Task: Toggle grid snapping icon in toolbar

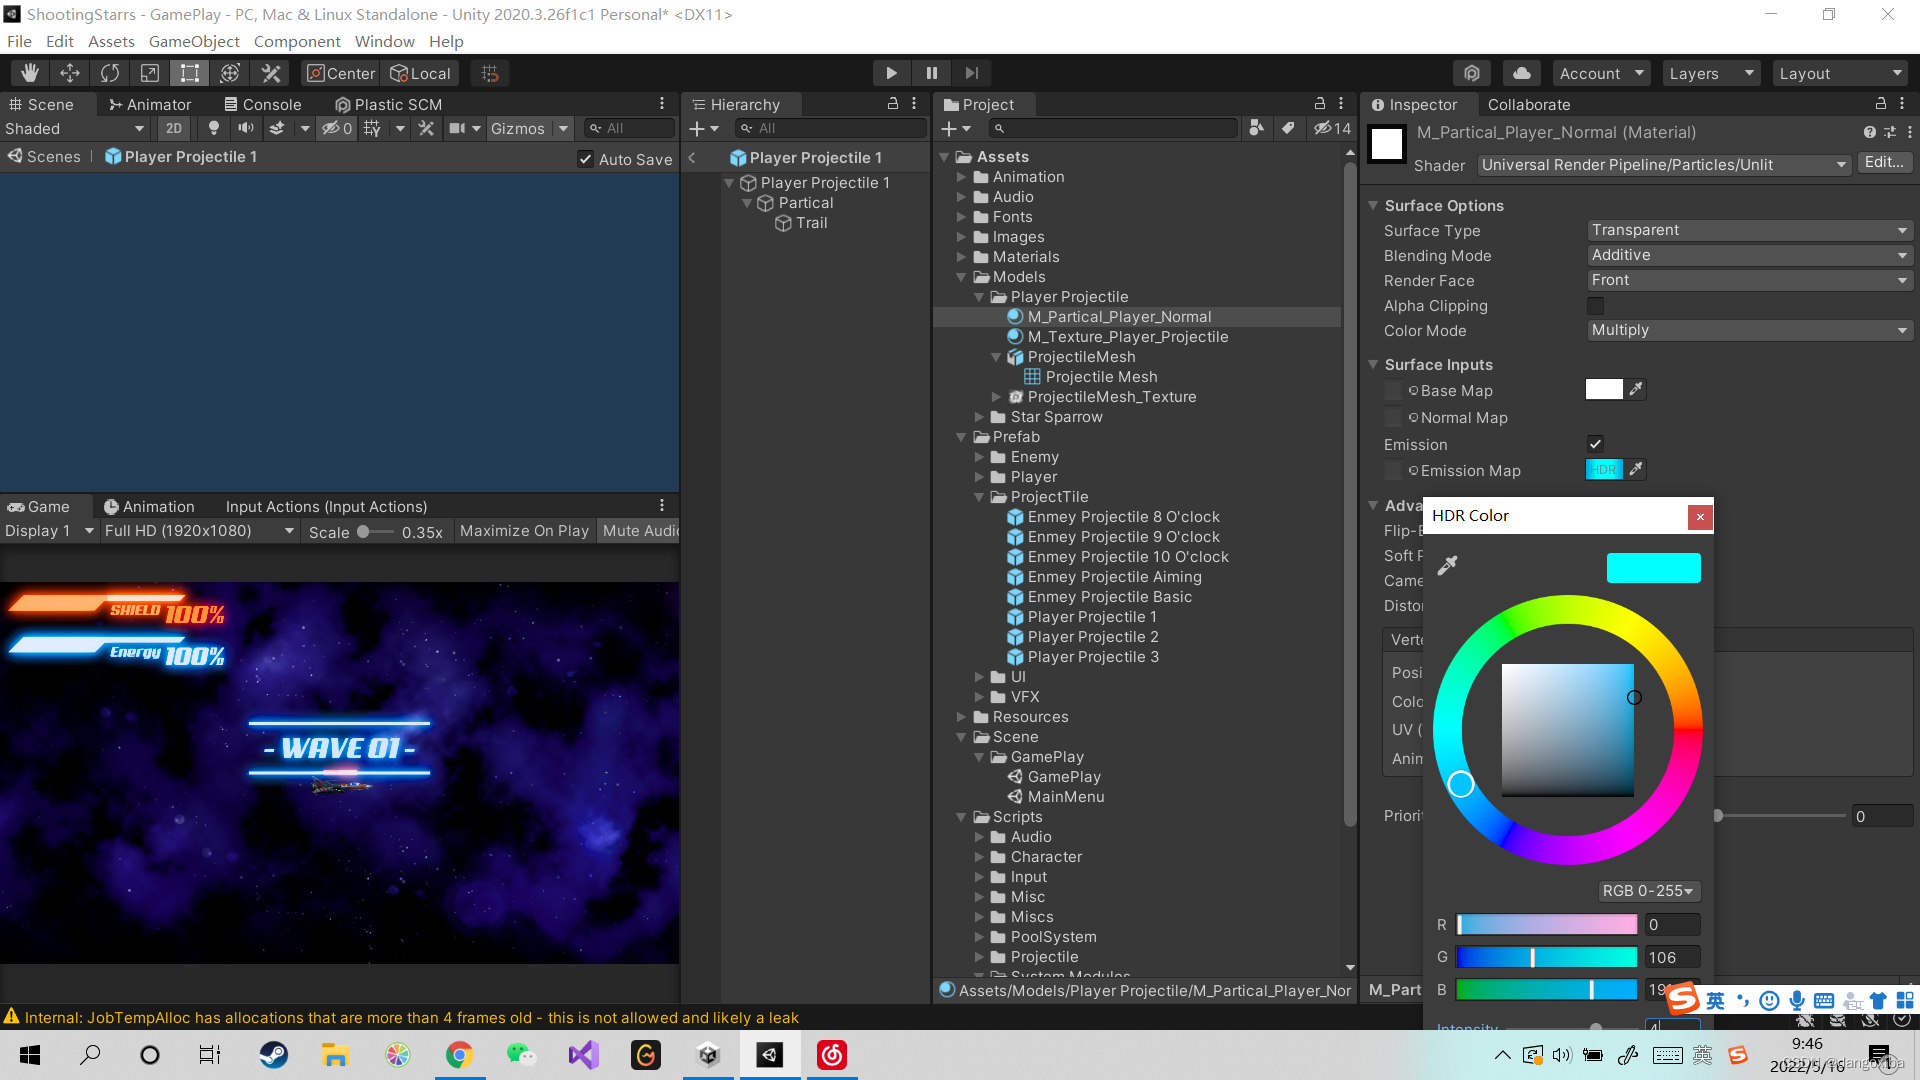Action: pyautogui.click(x=489, y=73)
